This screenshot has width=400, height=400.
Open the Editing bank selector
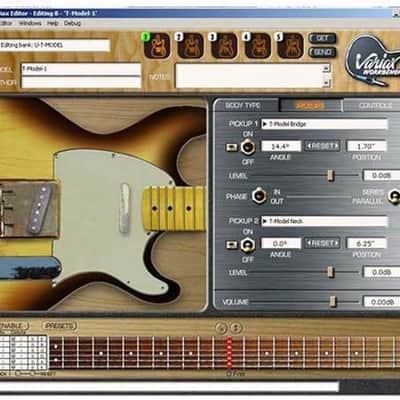pos(54,45)
